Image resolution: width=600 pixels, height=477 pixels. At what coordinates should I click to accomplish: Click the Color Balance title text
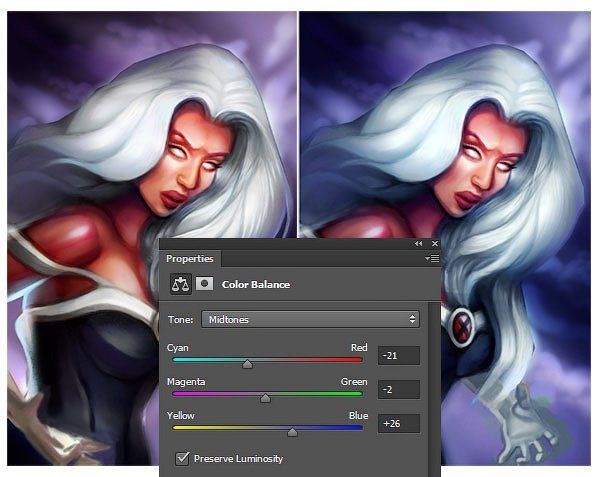[256, 285]
